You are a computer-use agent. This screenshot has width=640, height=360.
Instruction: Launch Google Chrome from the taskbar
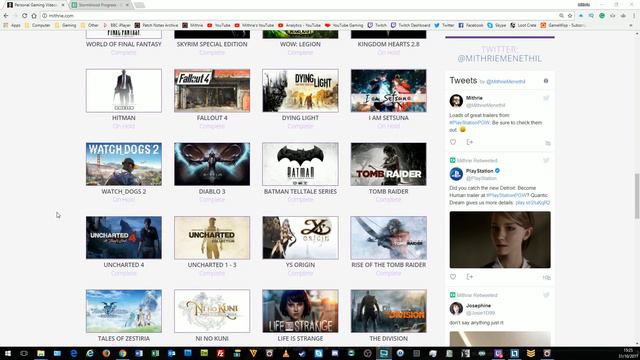(122, 353)
